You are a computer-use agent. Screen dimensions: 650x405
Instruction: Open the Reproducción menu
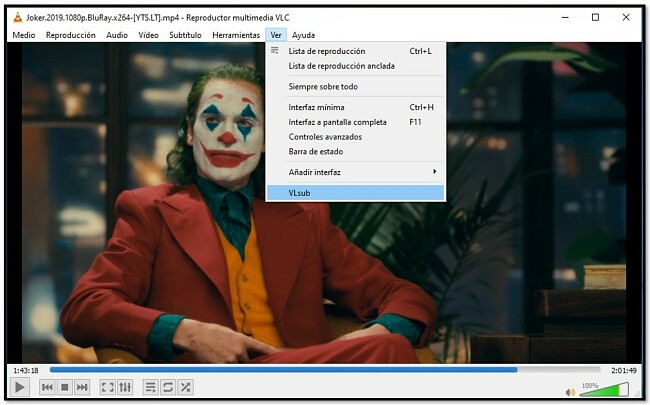click(70, 35)
